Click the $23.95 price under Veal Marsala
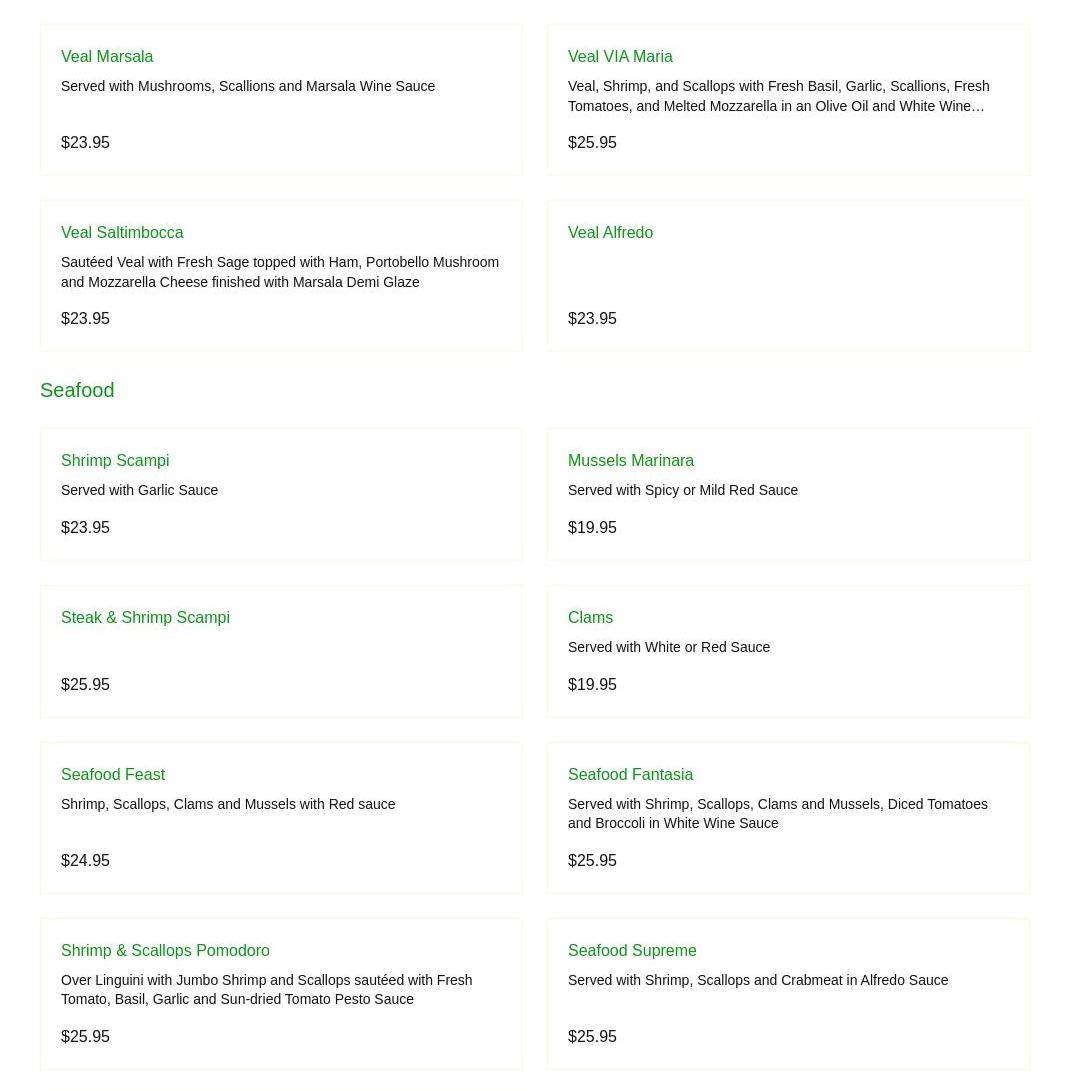This screenshot has height=1091, width=1070. [x=85, y=143]
